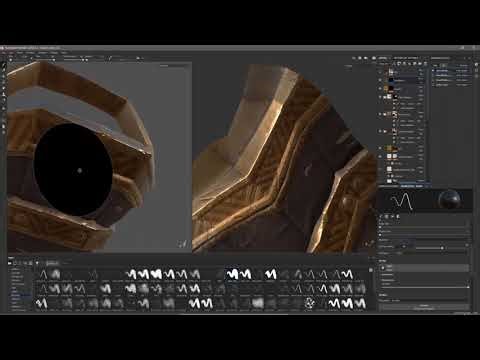Select the Projection tool in left toolbar
The height and width of the screenshot is (360, 480).
click(4, 77)
